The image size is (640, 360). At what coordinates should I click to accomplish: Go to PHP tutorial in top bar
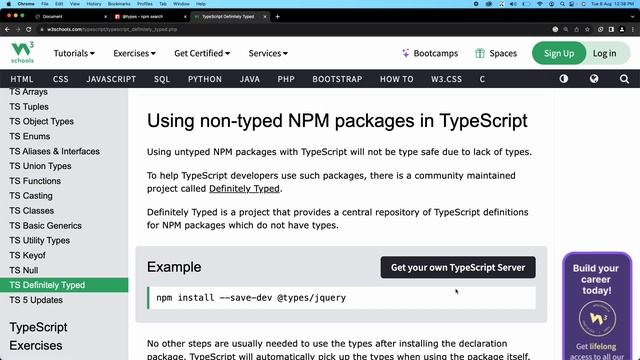(286, 79)
